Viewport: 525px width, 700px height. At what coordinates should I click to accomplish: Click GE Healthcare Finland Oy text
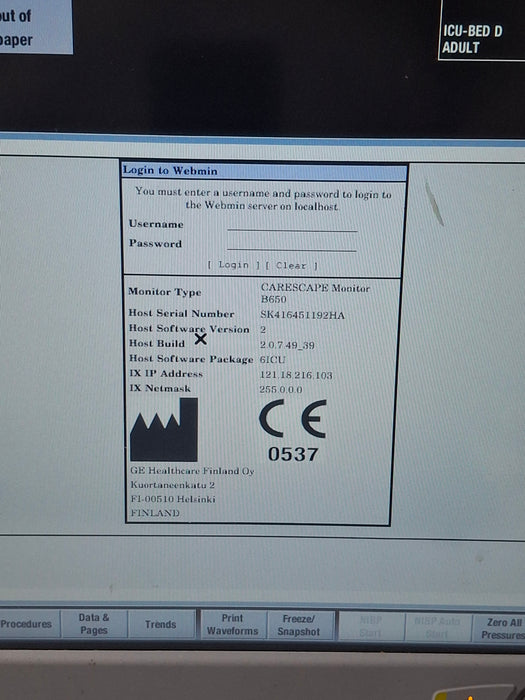coord(192,471)
